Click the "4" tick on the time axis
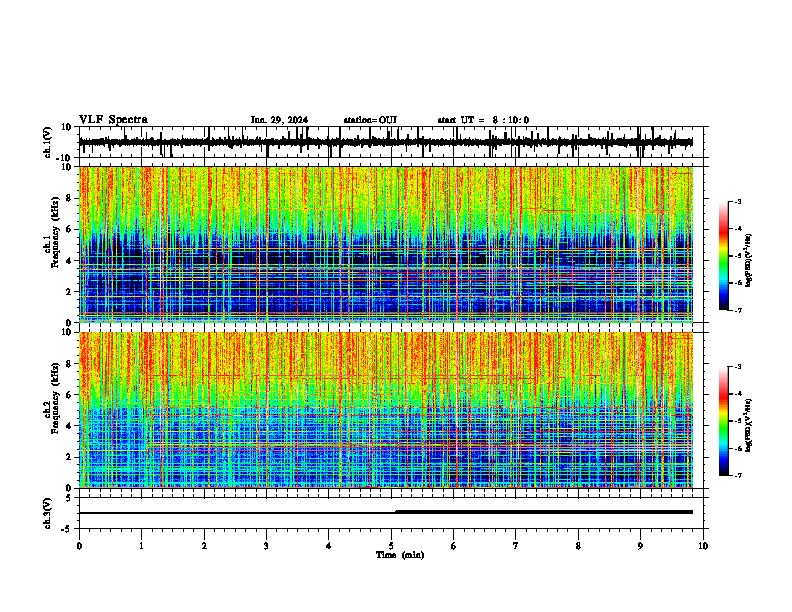The image size is (792, 612). [329, 546]
